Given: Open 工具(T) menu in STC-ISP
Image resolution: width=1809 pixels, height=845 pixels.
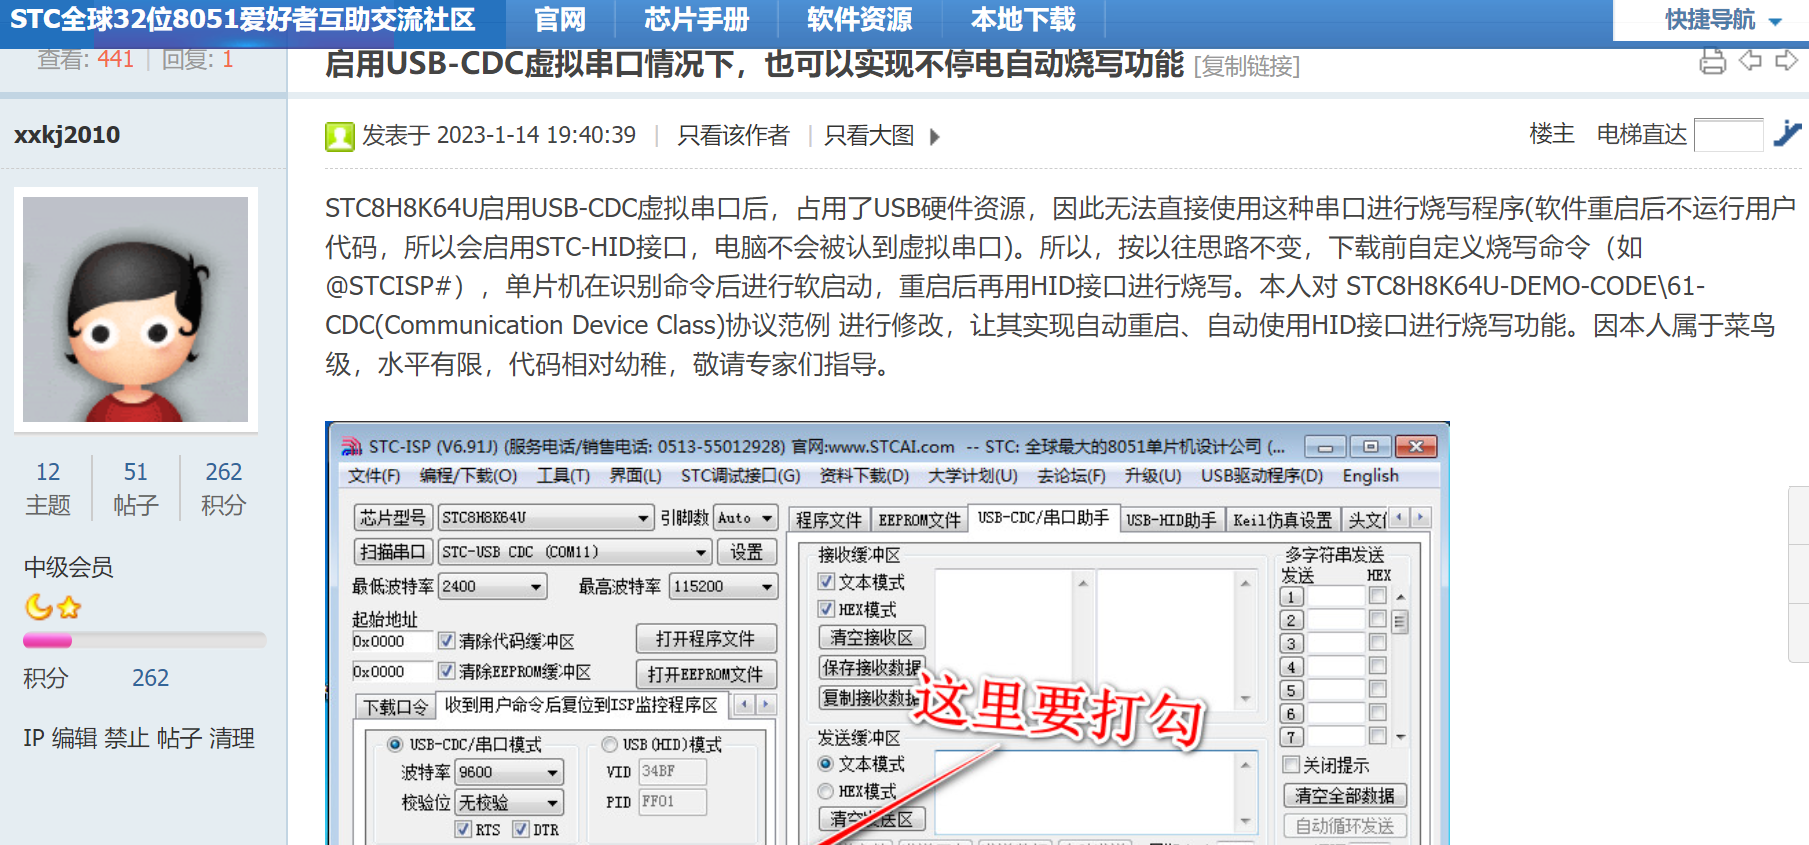Looking at the screenshot, I should (563, 476).
